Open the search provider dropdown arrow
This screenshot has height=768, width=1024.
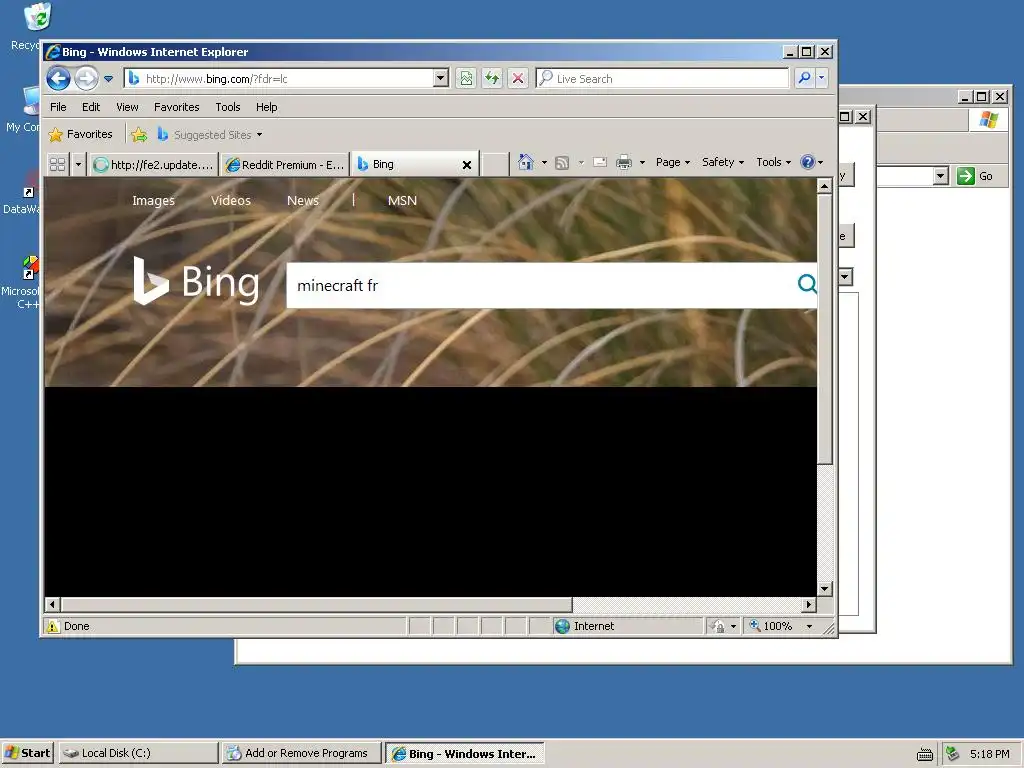point(822,78)
